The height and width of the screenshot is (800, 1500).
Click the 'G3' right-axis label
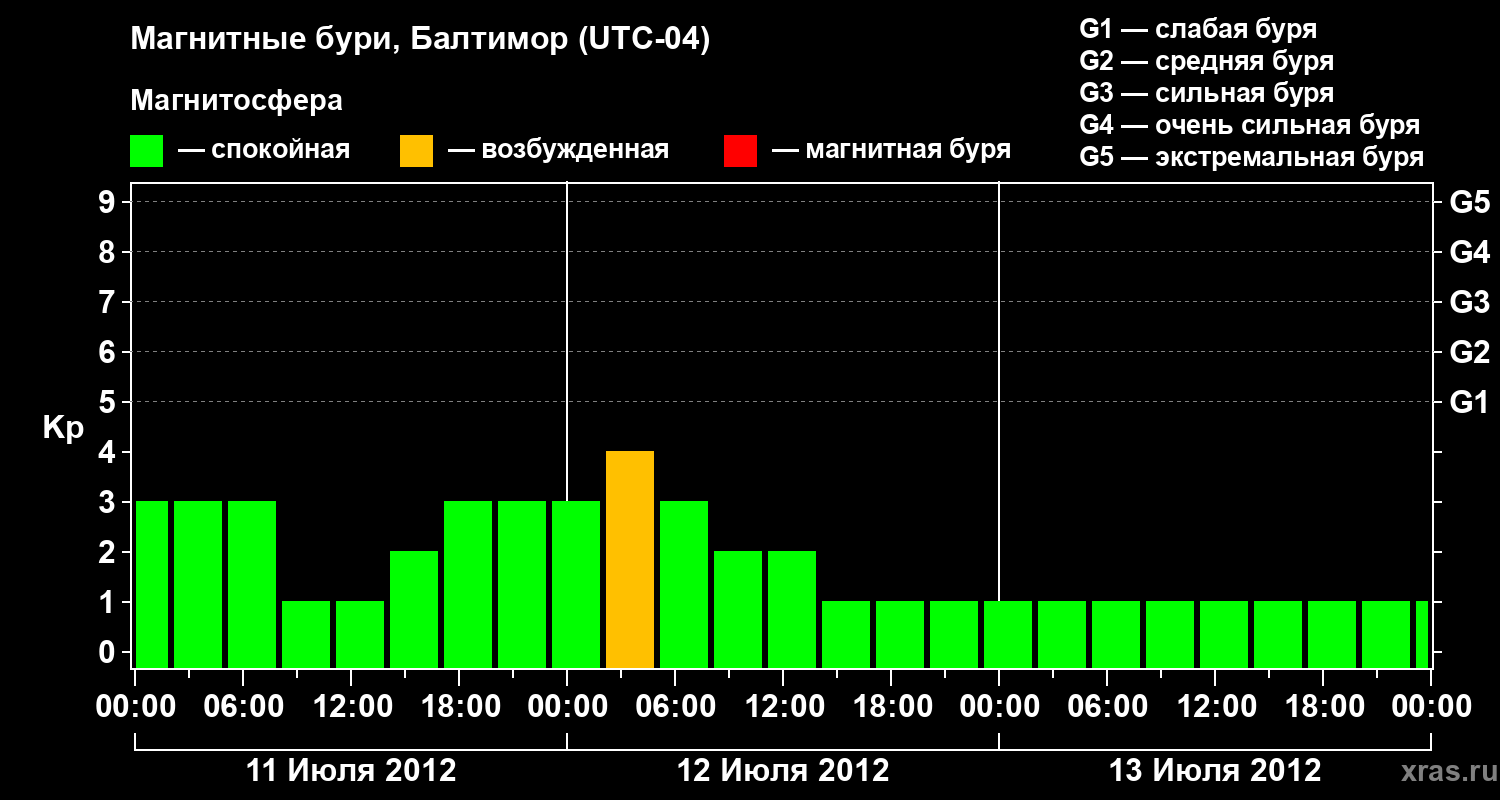point(1470,302)
